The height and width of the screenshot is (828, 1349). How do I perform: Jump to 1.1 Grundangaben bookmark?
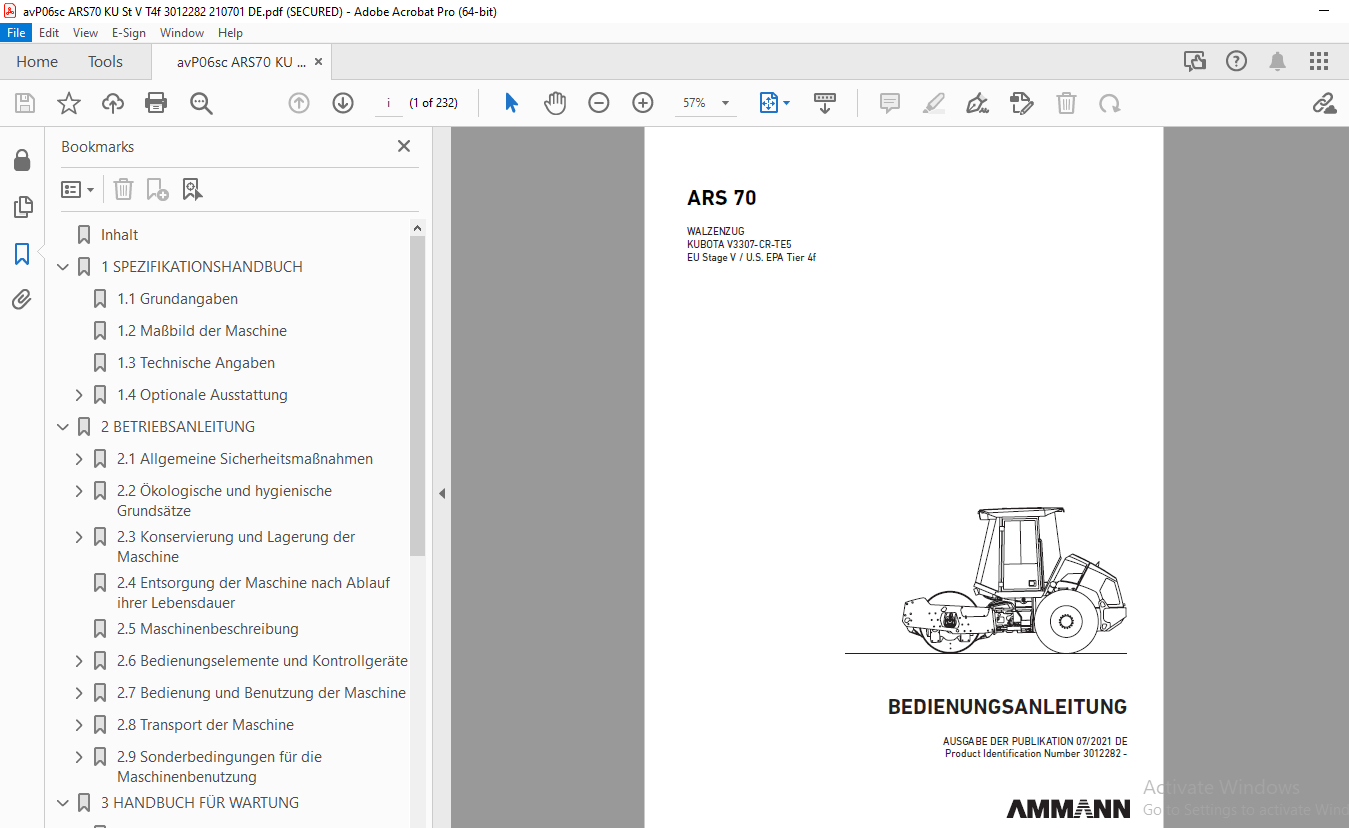click(x=177, y=299)
